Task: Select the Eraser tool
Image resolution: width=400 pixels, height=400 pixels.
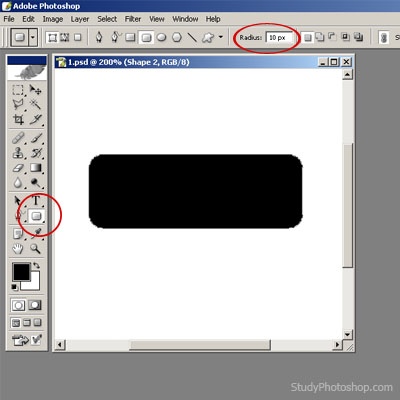Action: pyautogui.click(x=18, y=168)
